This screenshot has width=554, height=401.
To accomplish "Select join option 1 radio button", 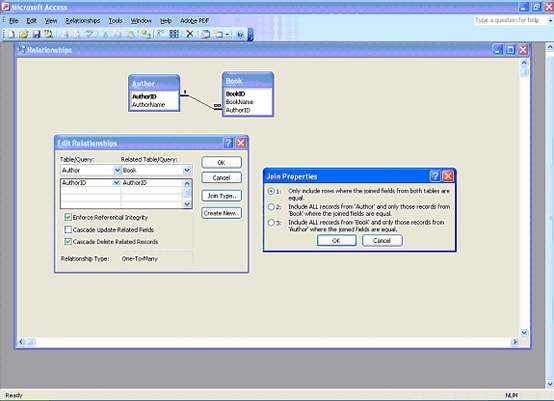I will pos(271,191).
